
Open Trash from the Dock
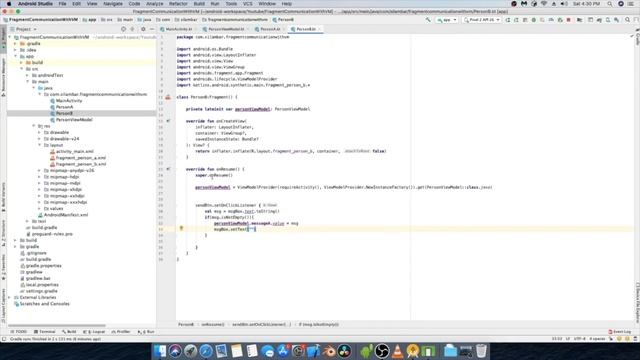pos(481,351)
